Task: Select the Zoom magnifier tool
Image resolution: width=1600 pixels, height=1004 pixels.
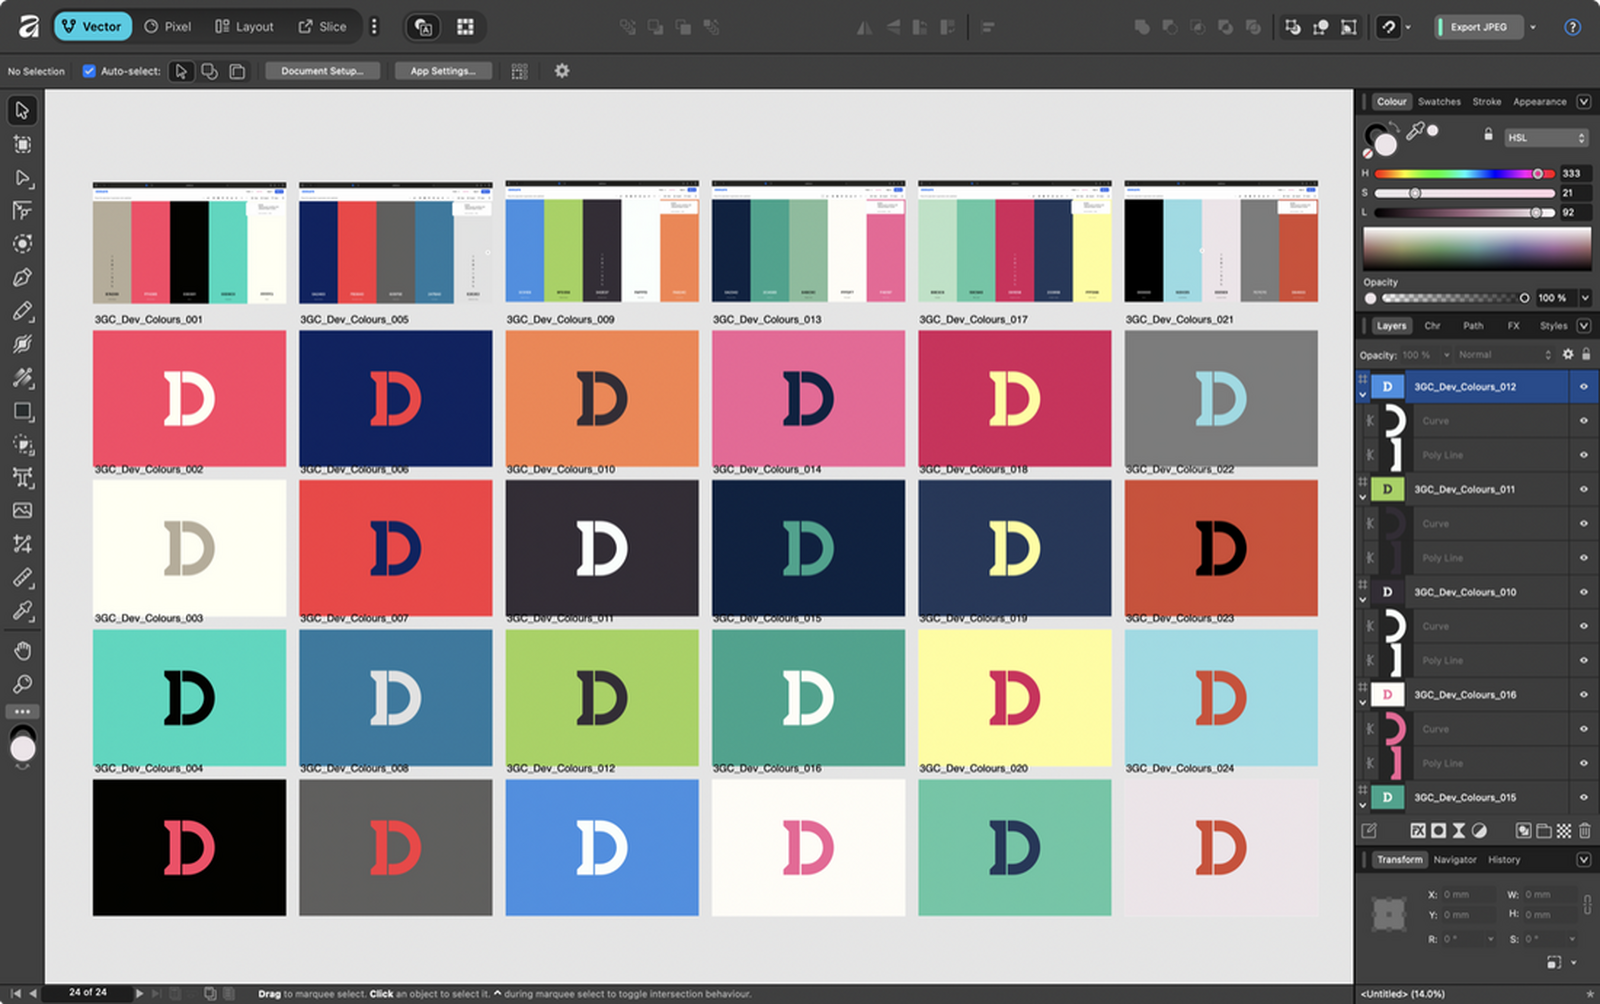Action: click(22, 684)
